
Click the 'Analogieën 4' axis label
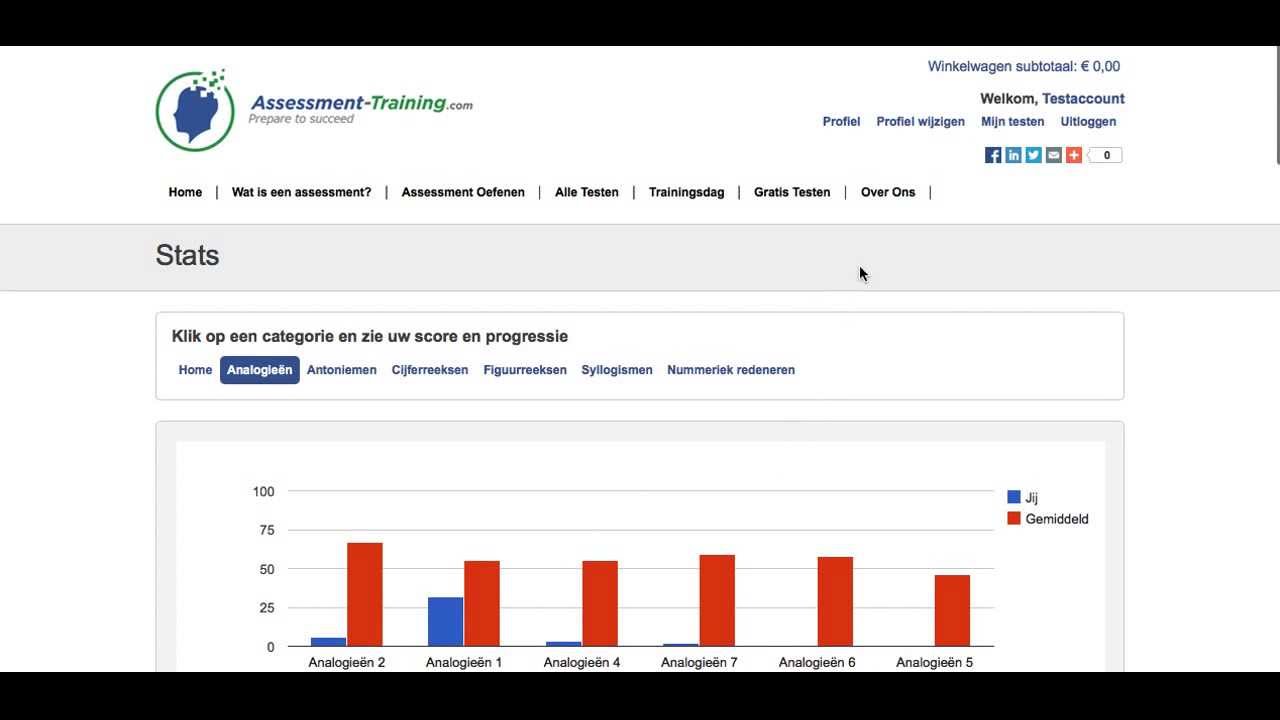(582, 663)
